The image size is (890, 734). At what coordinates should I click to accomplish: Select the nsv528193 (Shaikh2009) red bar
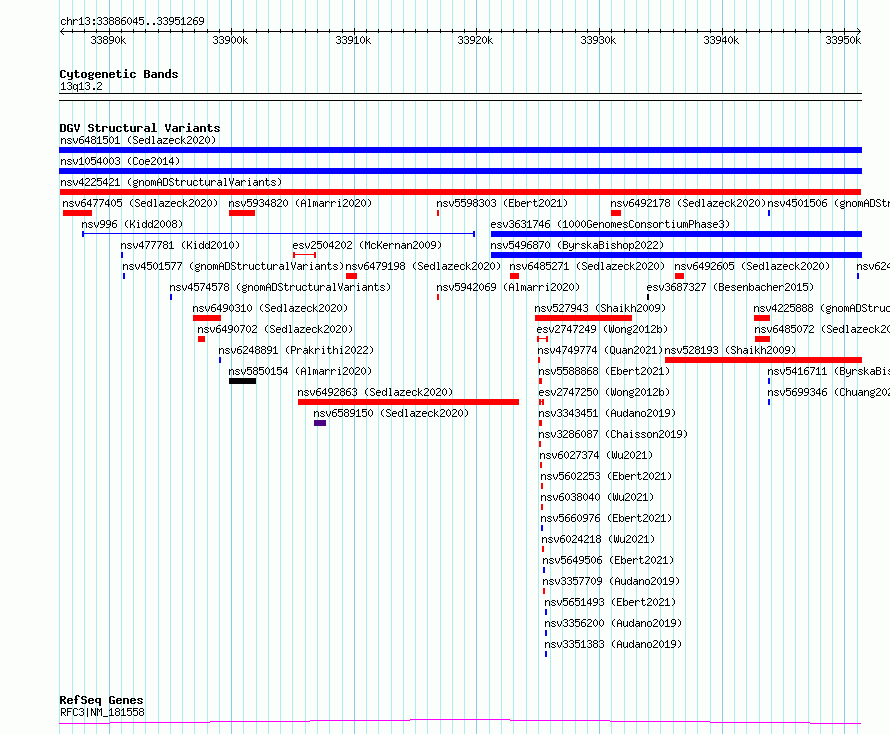click(x=763, y=360)
